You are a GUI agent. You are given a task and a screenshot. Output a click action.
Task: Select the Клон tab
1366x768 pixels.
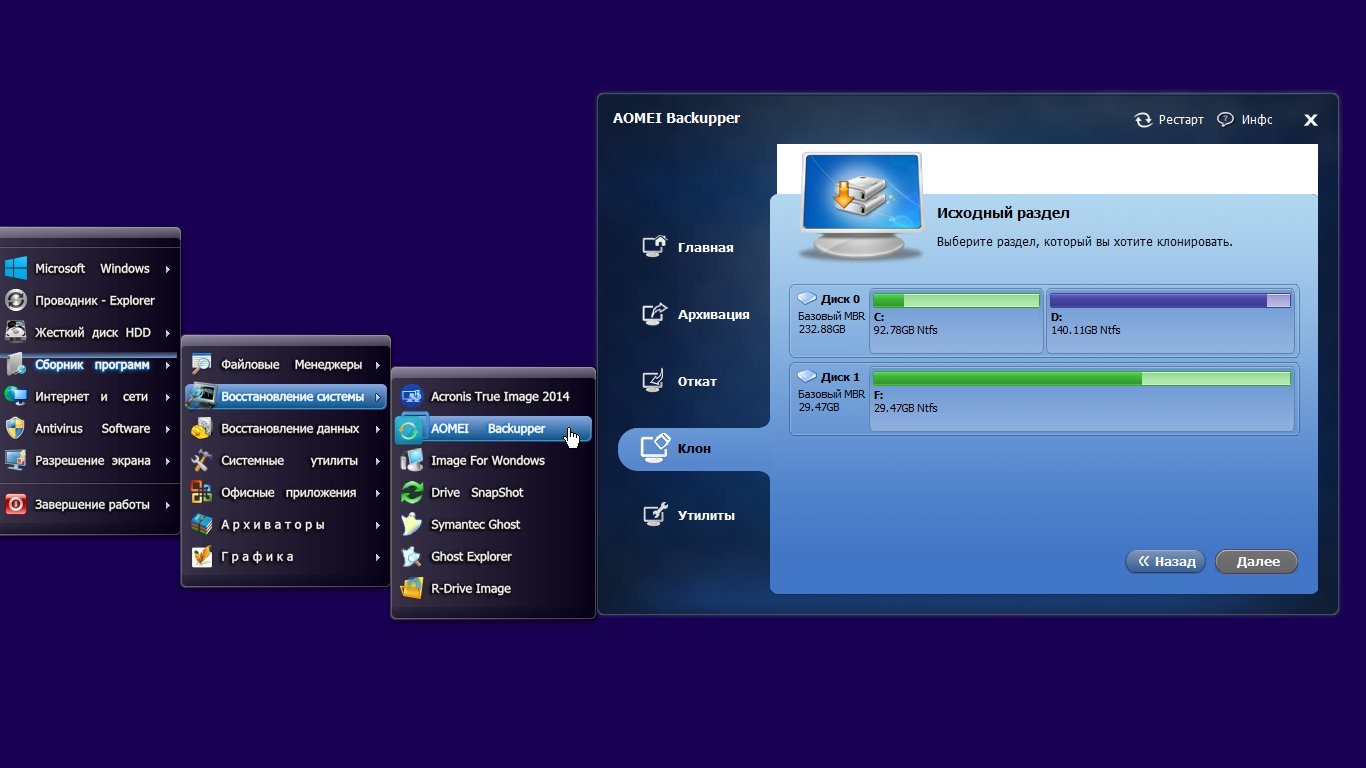click(695, 448)
